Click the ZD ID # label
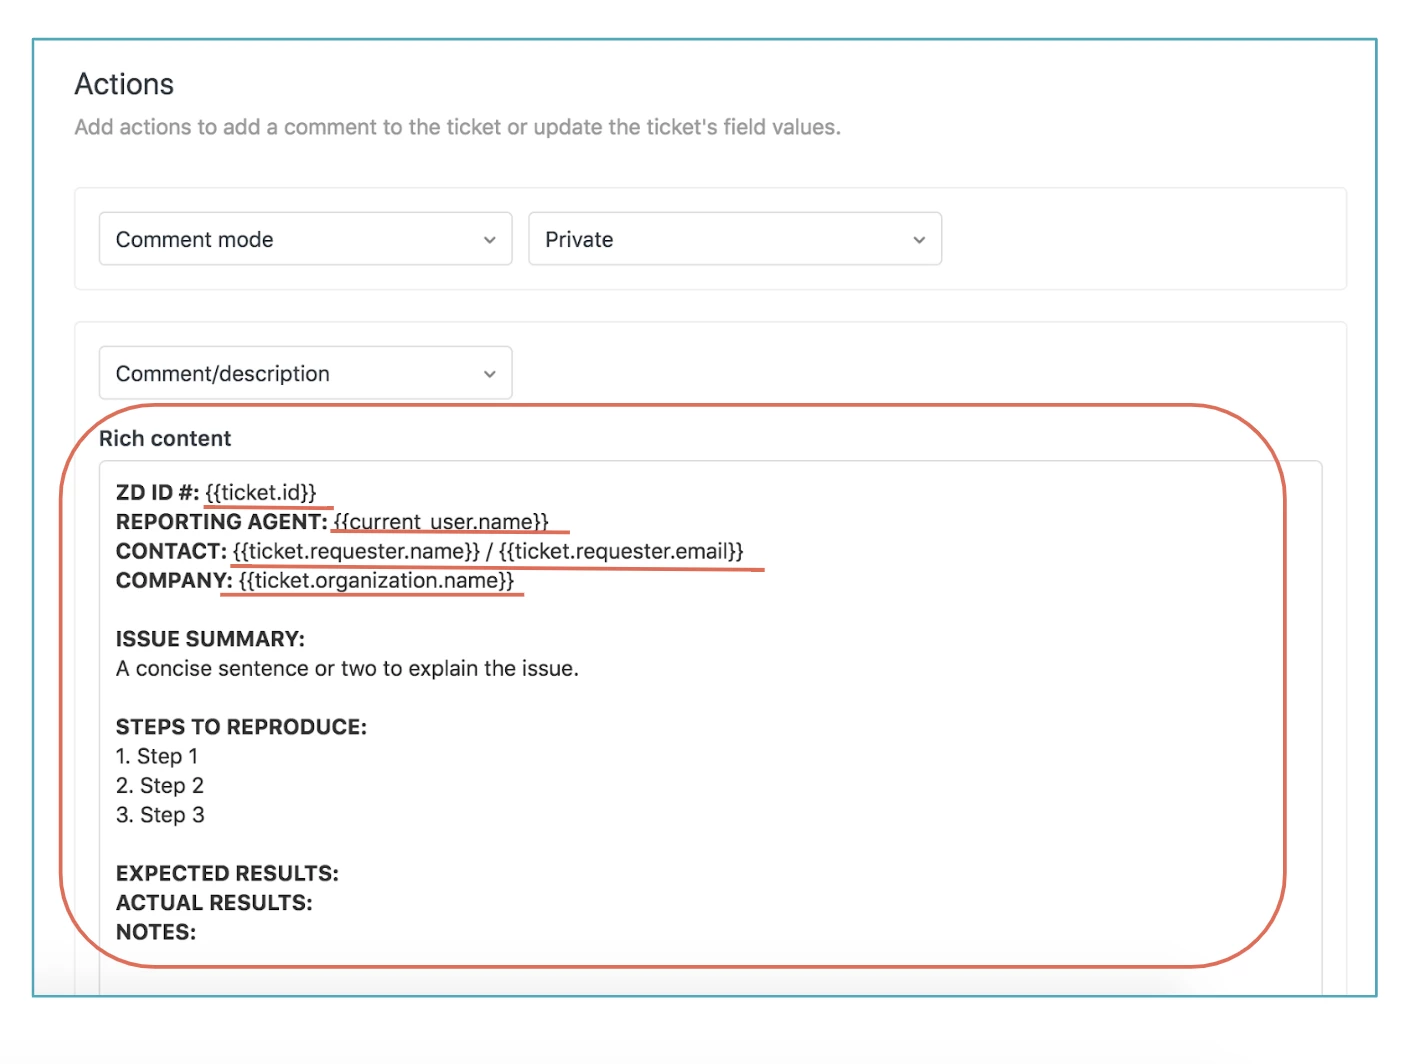Viewport: 1412px width, 1064px height. (157, 493)
